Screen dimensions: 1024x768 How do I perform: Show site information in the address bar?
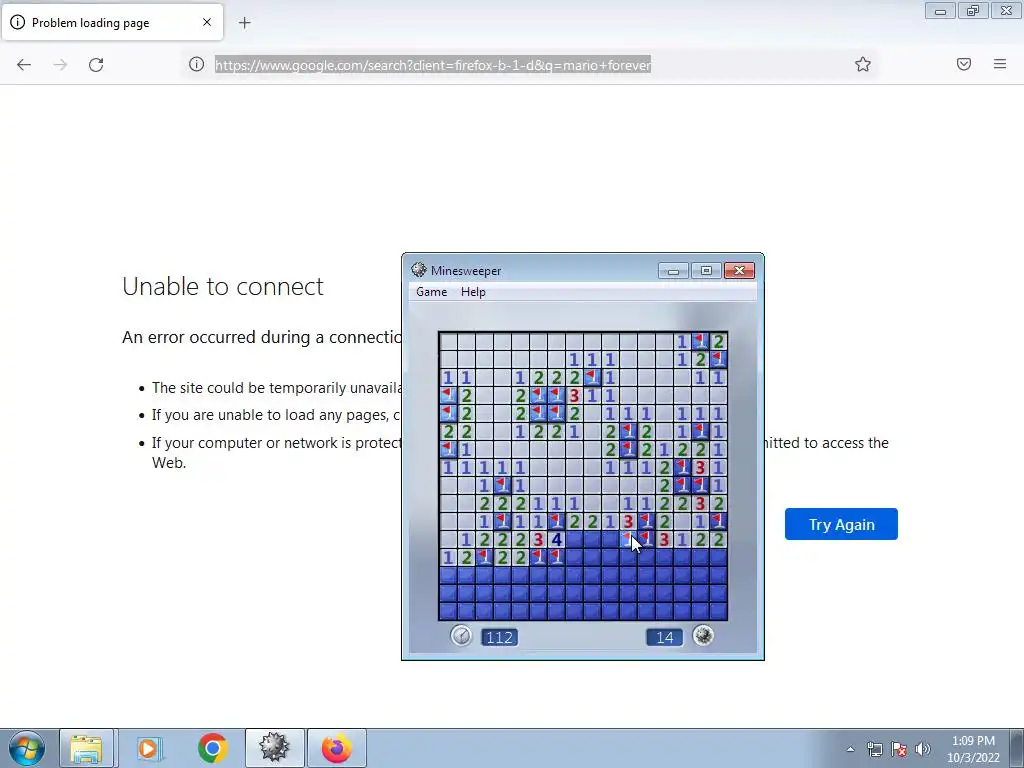[x=197, y=64]
